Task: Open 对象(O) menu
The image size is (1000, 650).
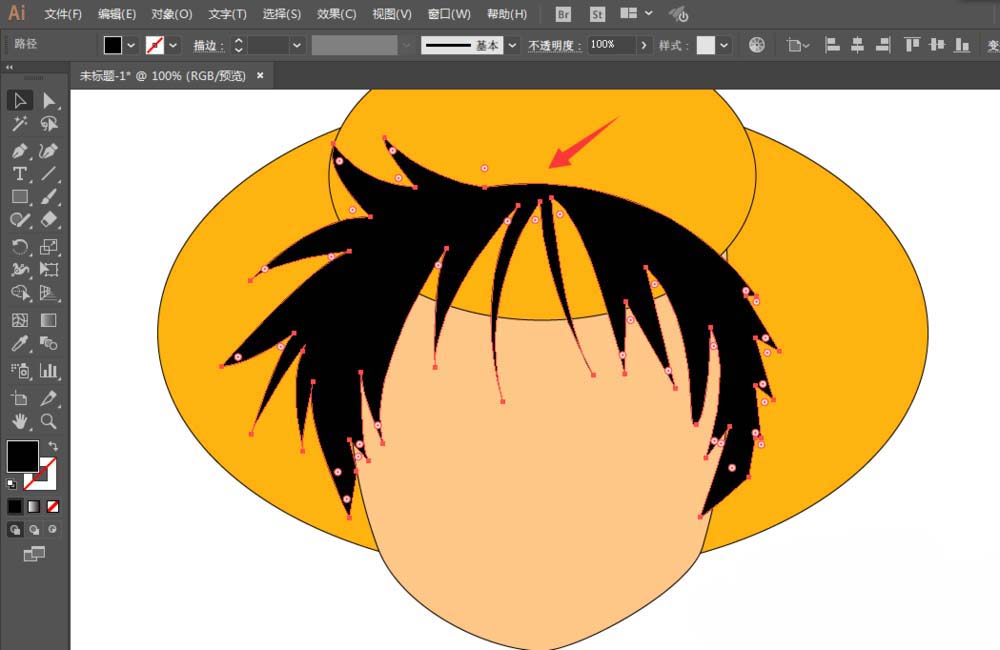Action: 172,14
